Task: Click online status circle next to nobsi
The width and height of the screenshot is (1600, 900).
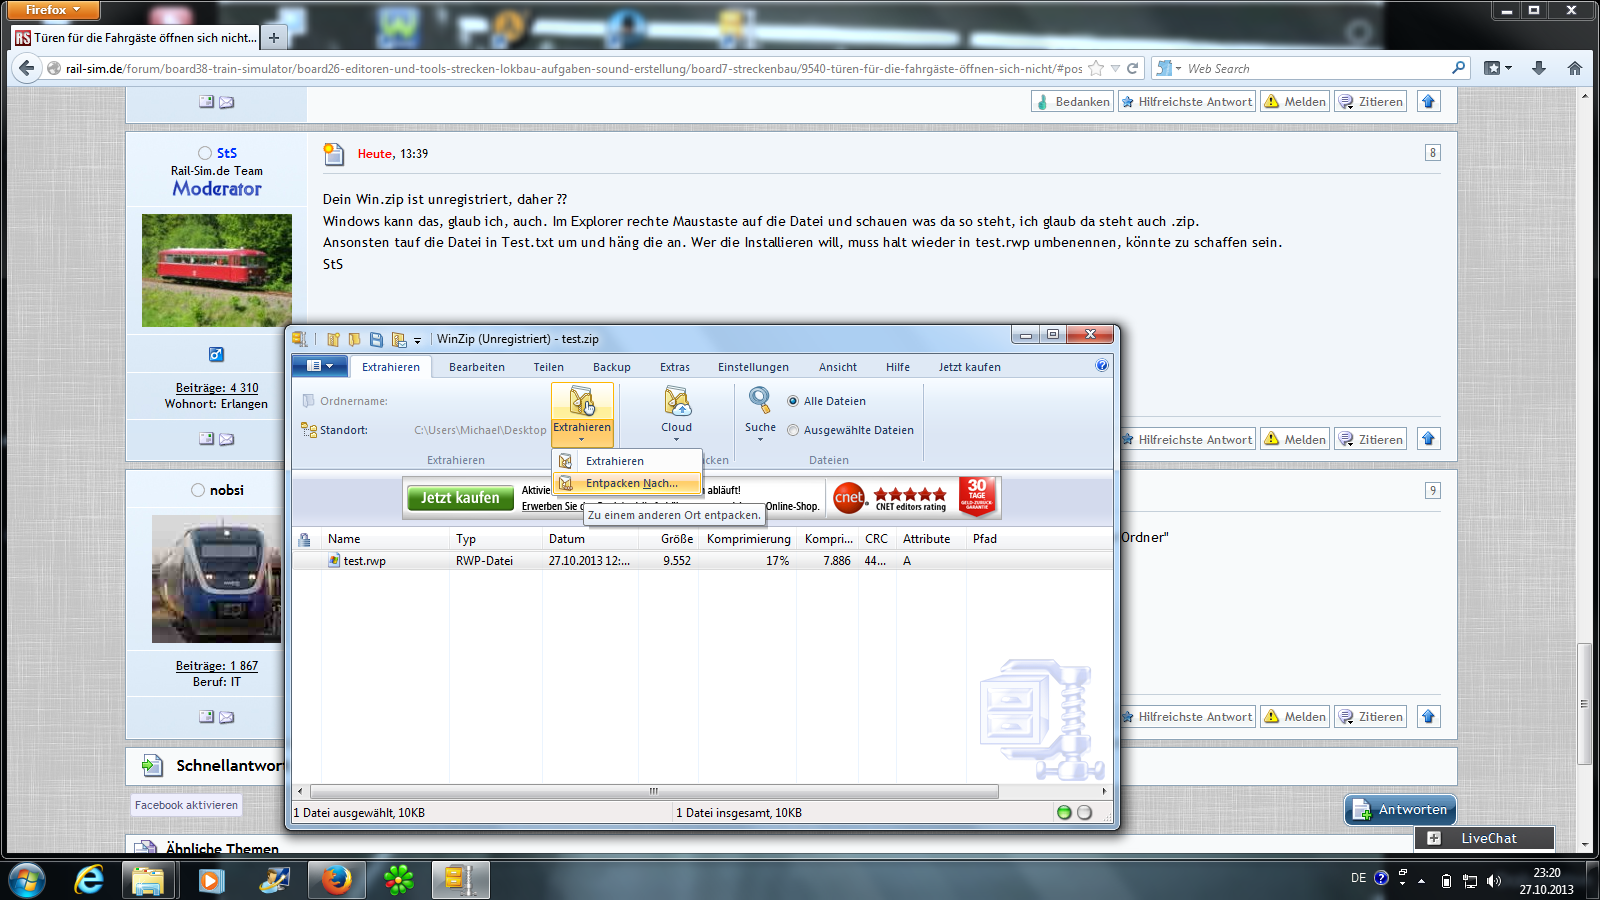Action: 198,490
